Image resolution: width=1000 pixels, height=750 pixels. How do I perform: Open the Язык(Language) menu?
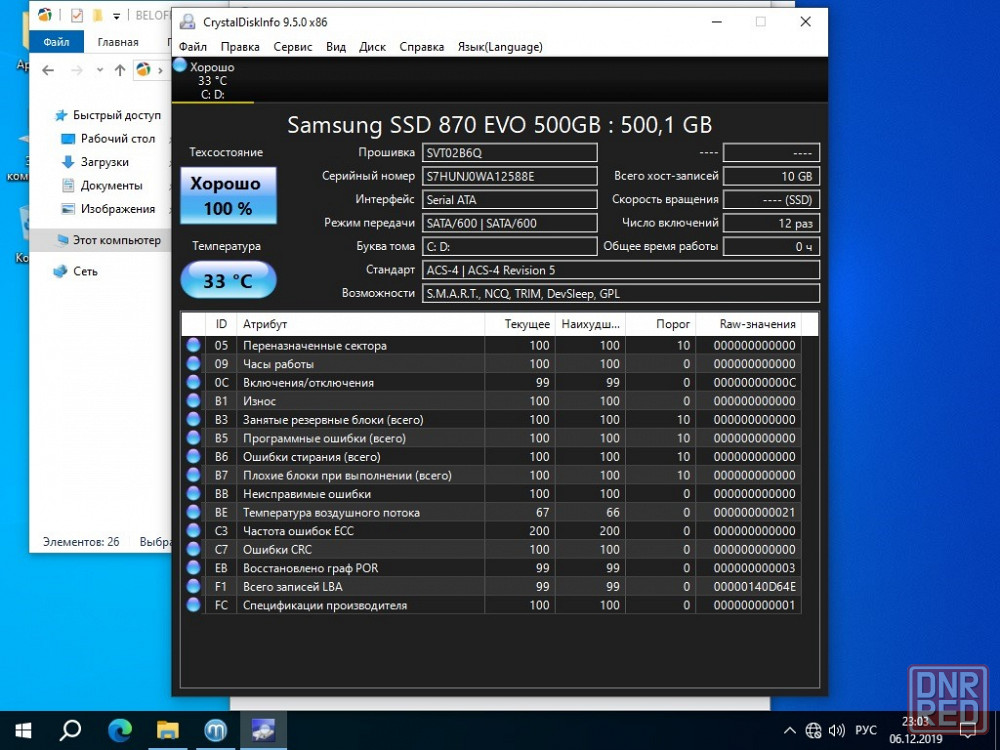tap(500, 47)
